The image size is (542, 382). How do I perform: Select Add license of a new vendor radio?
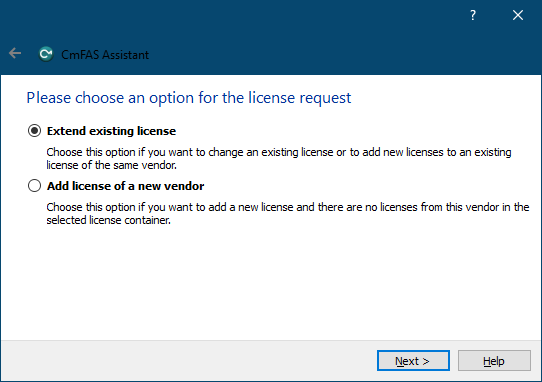[x=34, y=186]
